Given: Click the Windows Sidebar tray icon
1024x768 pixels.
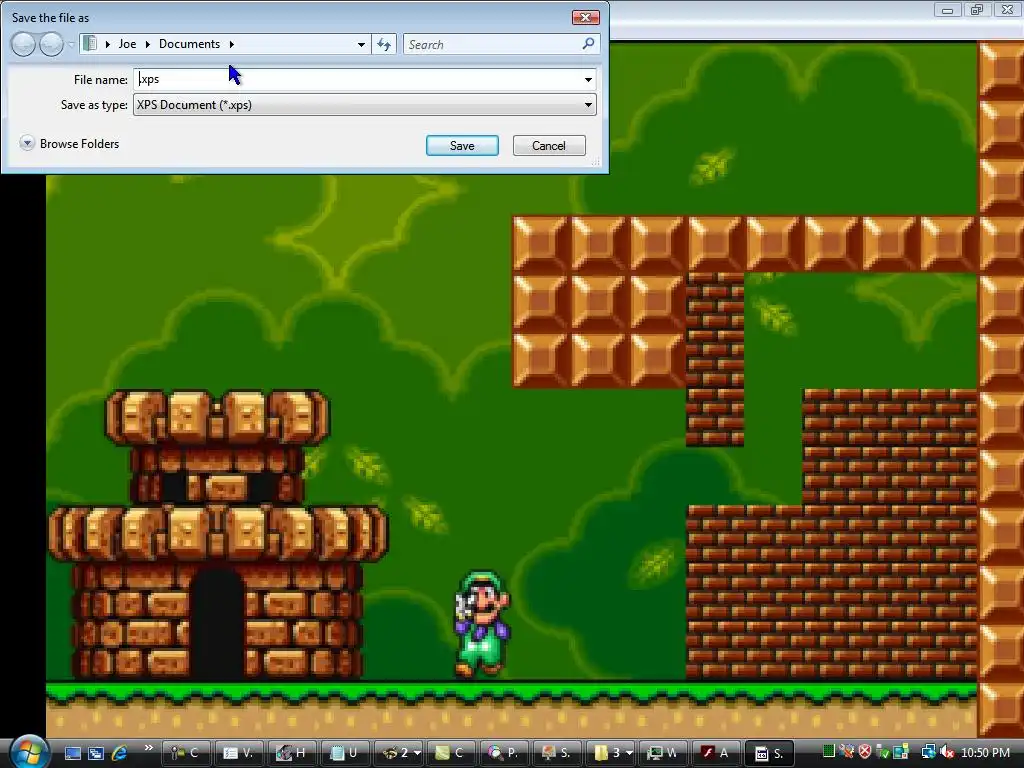Looking at the screenshot, I should coord(901,752).
